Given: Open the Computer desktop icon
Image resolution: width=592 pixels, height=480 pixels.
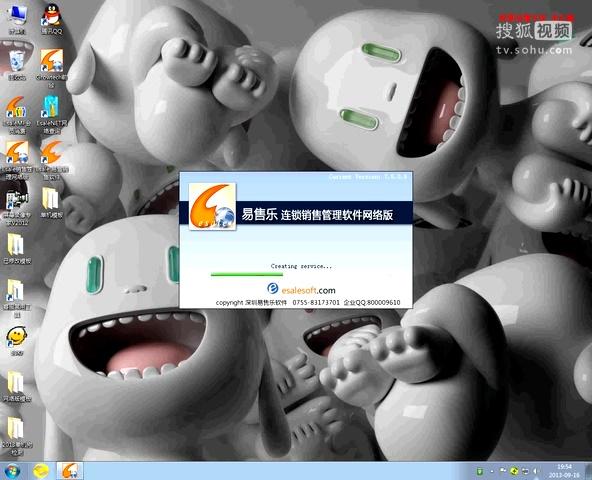Looking at the screenshot, I should 17,19.
